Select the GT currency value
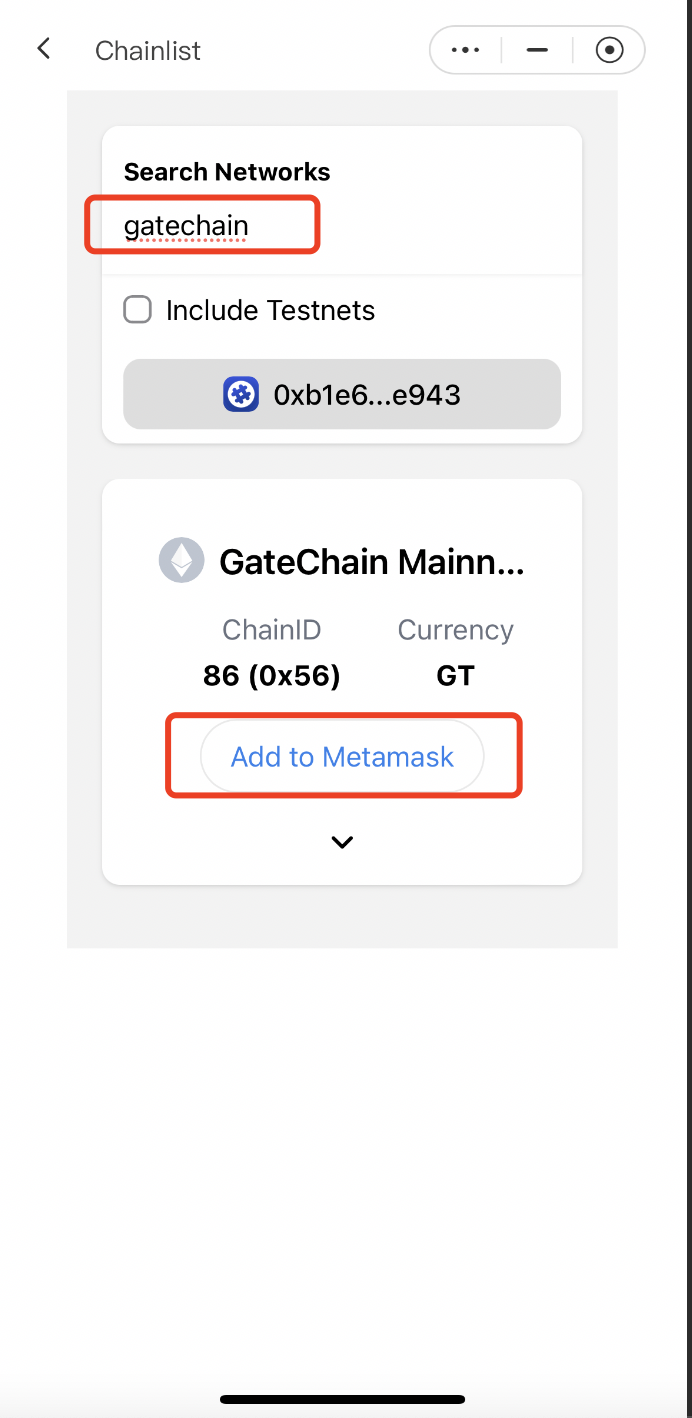692x1418 pixels. point(455,676)
